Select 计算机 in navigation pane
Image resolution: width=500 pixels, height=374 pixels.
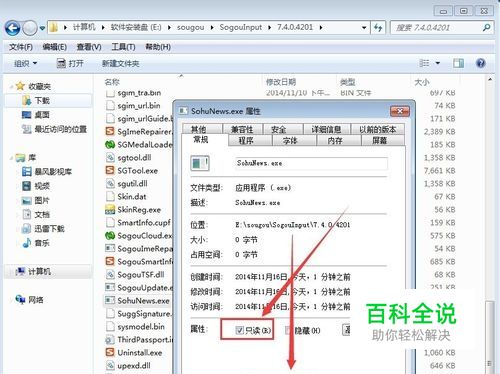(39, 272)
